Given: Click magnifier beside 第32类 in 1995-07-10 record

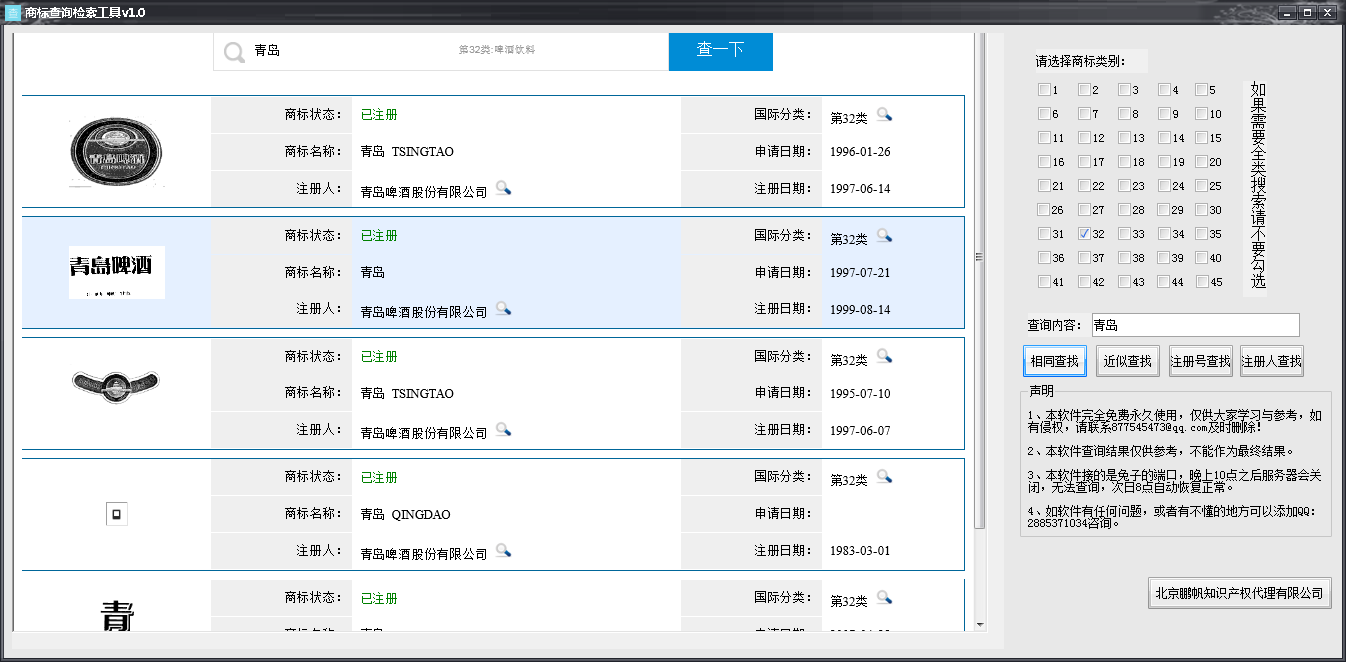Looking at the screenshot, I should coord(884,357).
